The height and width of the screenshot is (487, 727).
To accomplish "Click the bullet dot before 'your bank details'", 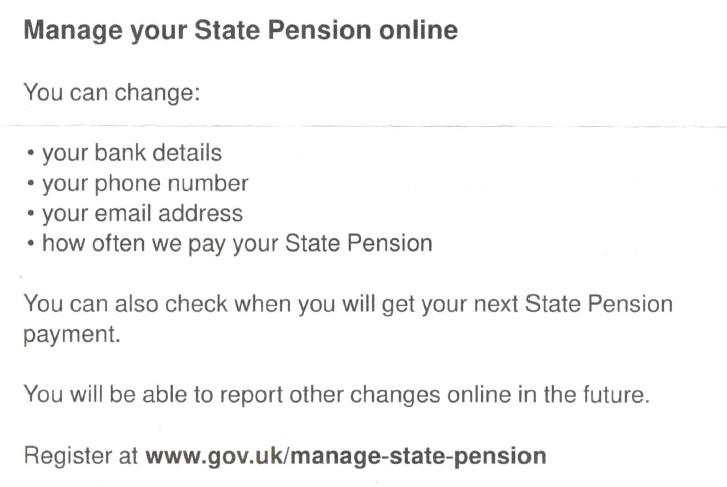I will tap(31, 153).
